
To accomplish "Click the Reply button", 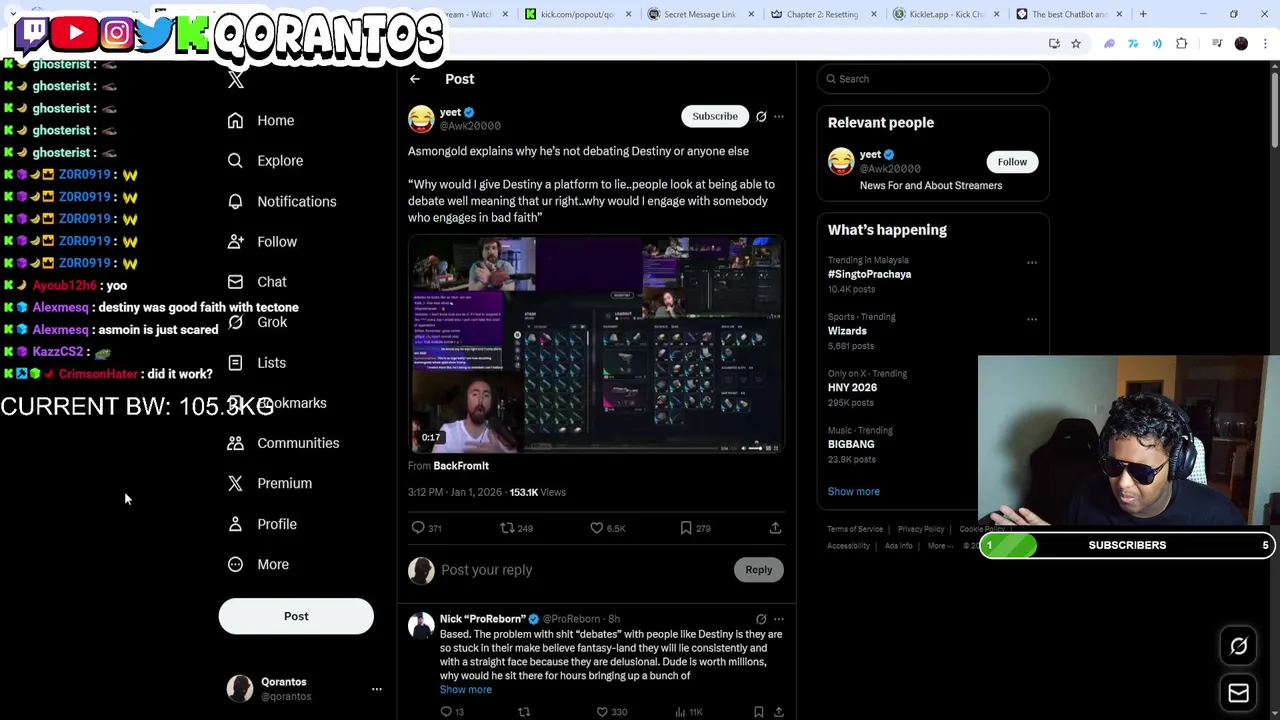I will [x=758, y=570].
